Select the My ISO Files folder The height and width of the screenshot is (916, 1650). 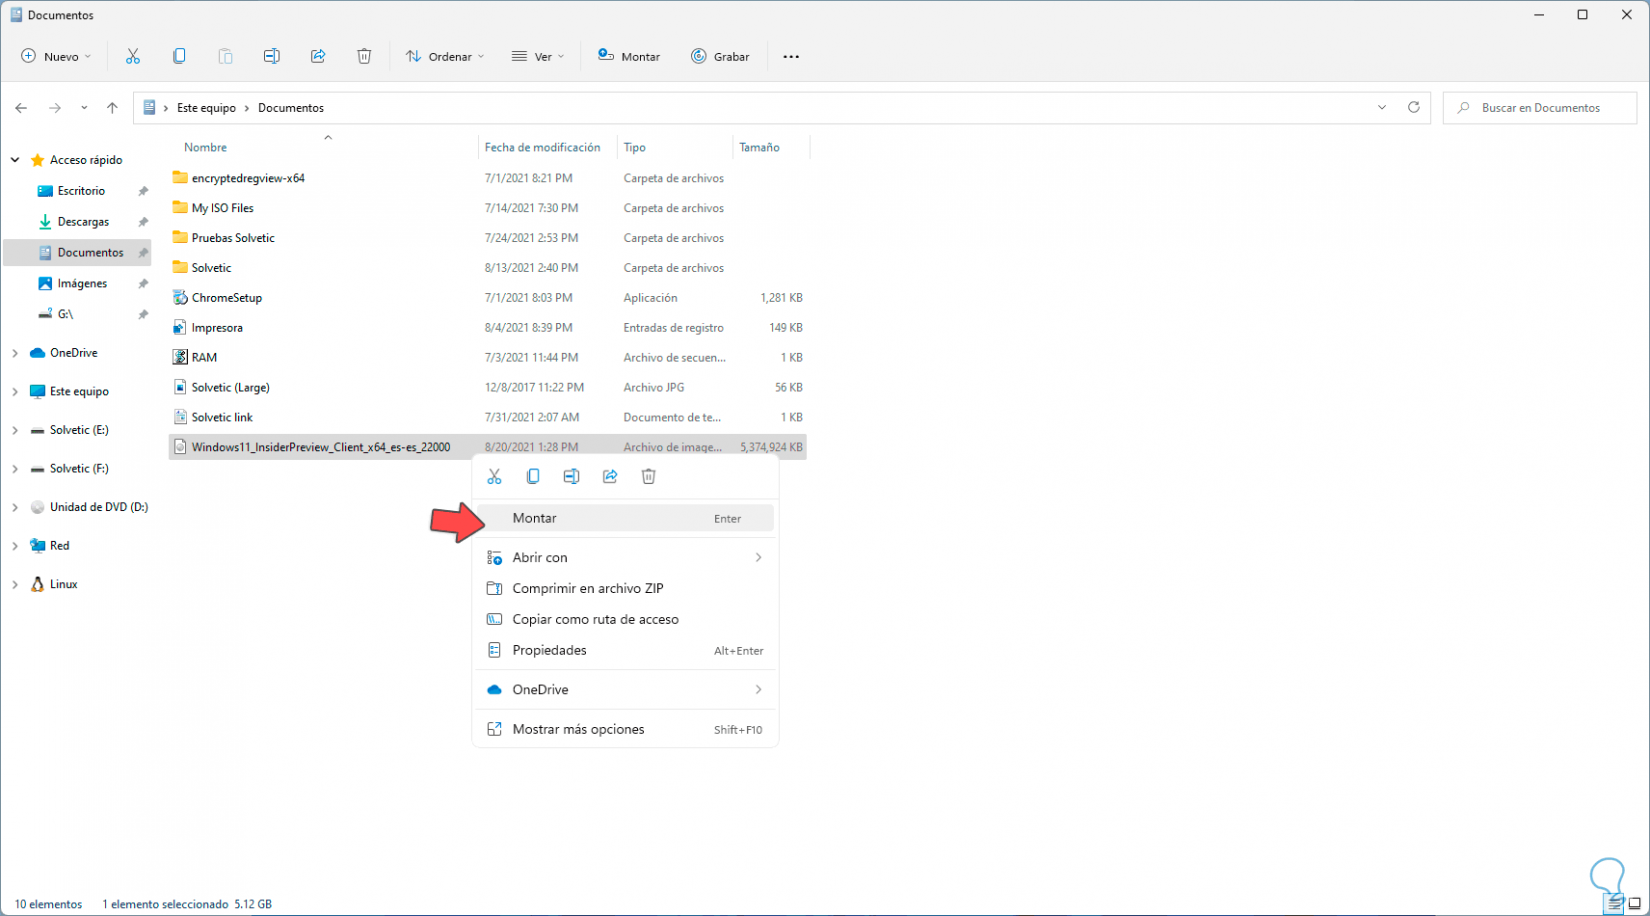223,208
